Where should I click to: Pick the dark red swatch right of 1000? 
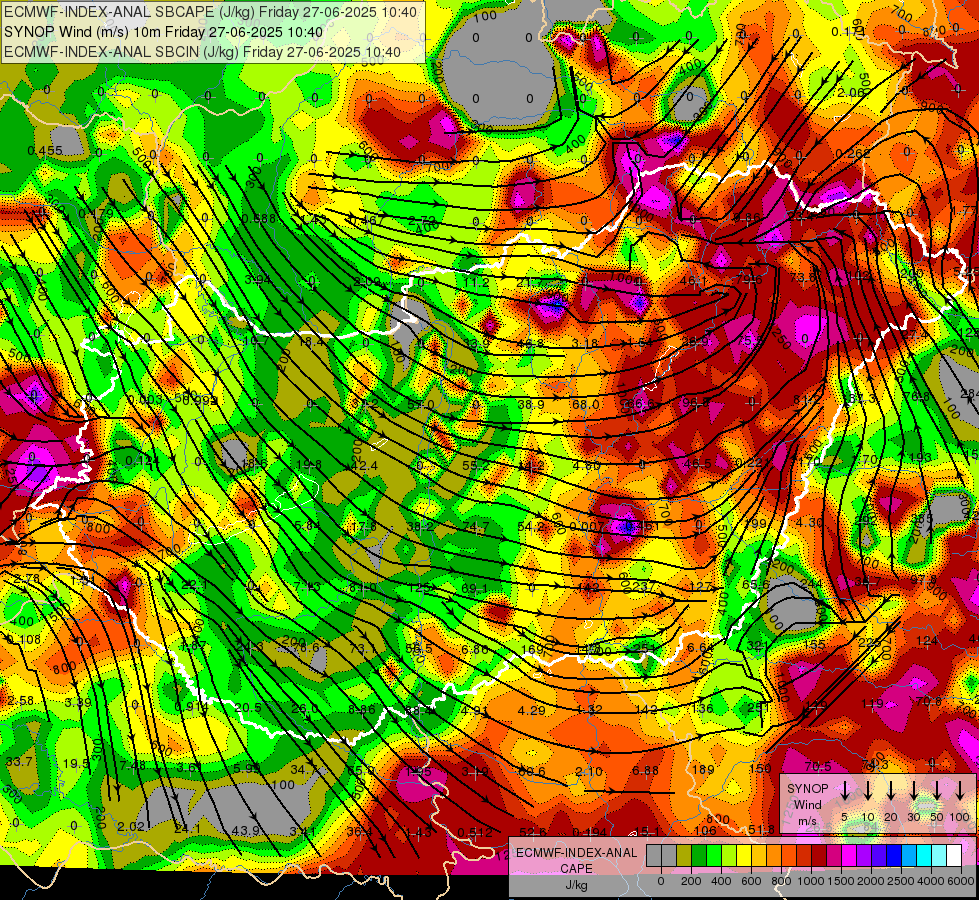pos(819,856)
